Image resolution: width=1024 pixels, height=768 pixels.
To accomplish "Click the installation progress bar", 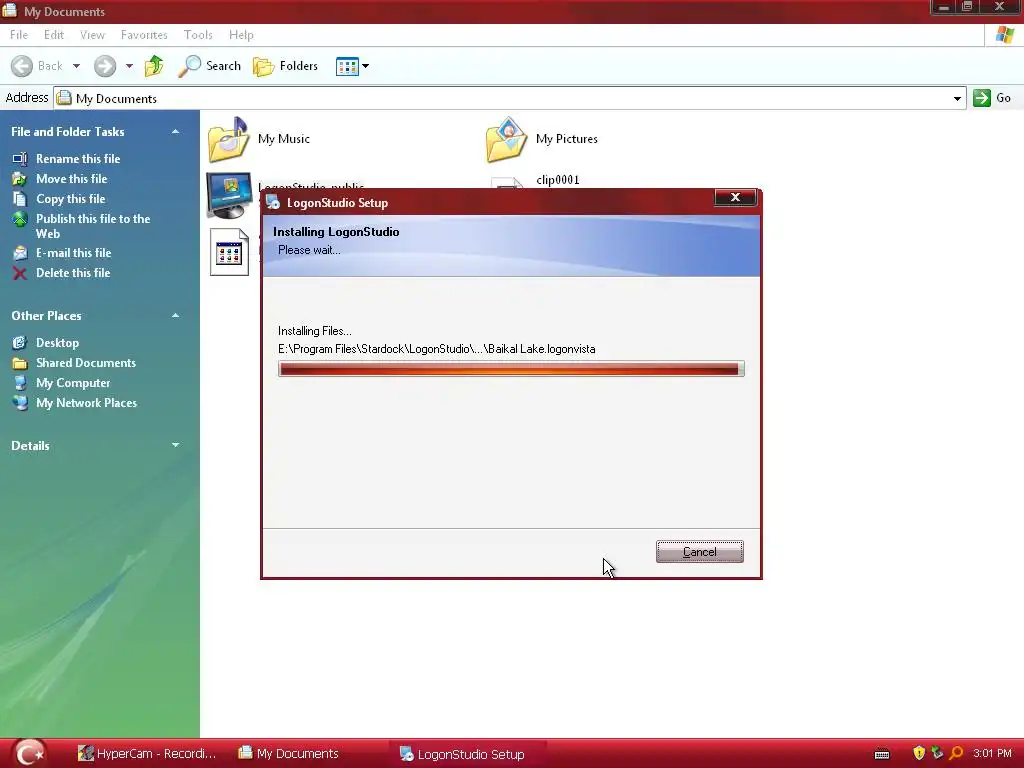I will 511,369.
